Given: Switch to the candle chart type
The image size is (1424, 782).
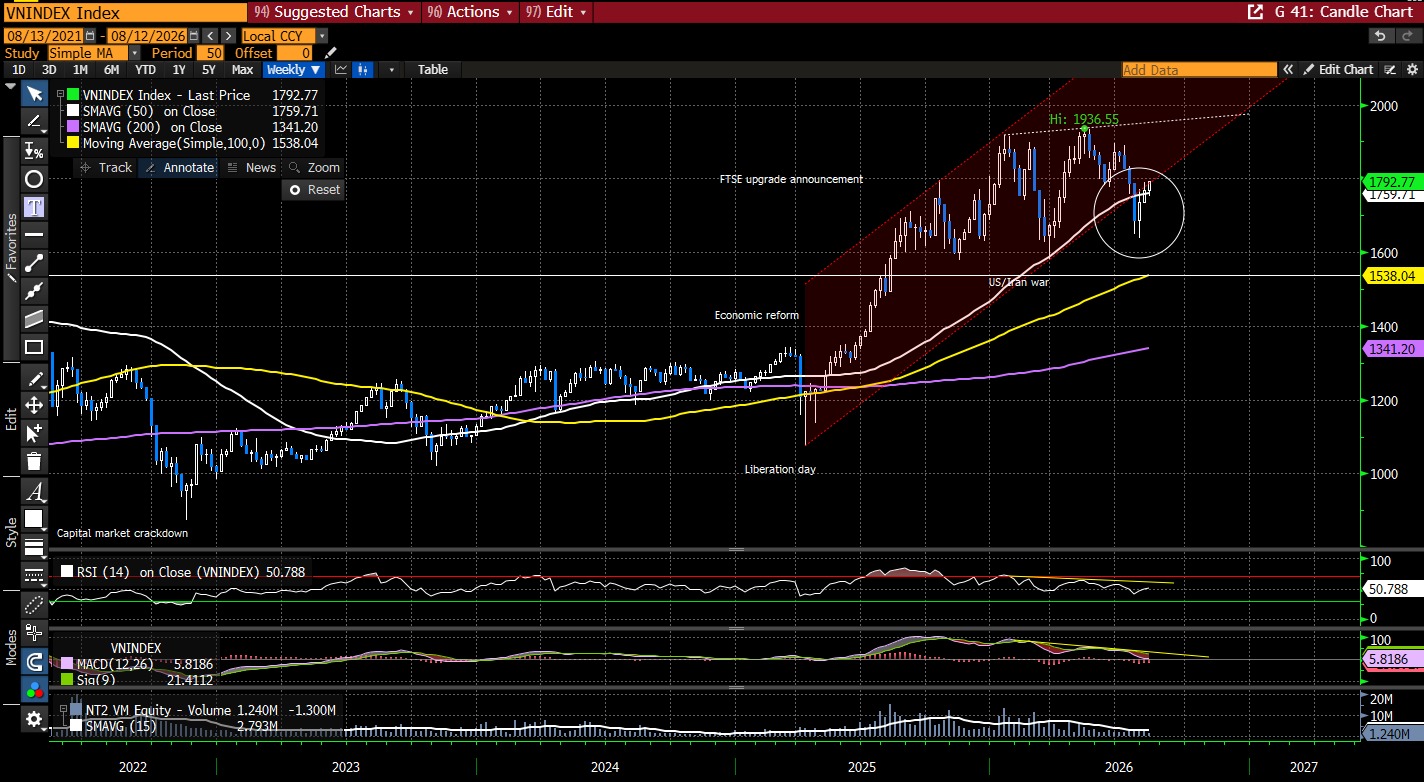Looking at the screenshot, I should pyautogui.click(x=364, y=70).
